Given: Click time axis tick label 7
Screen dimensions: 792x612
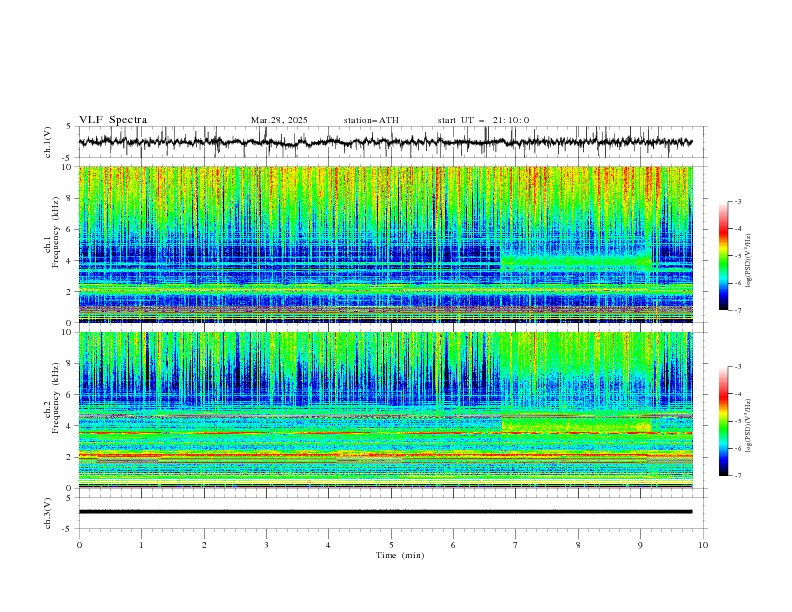Looking at the screenshot, I should [x=516, y=545].
